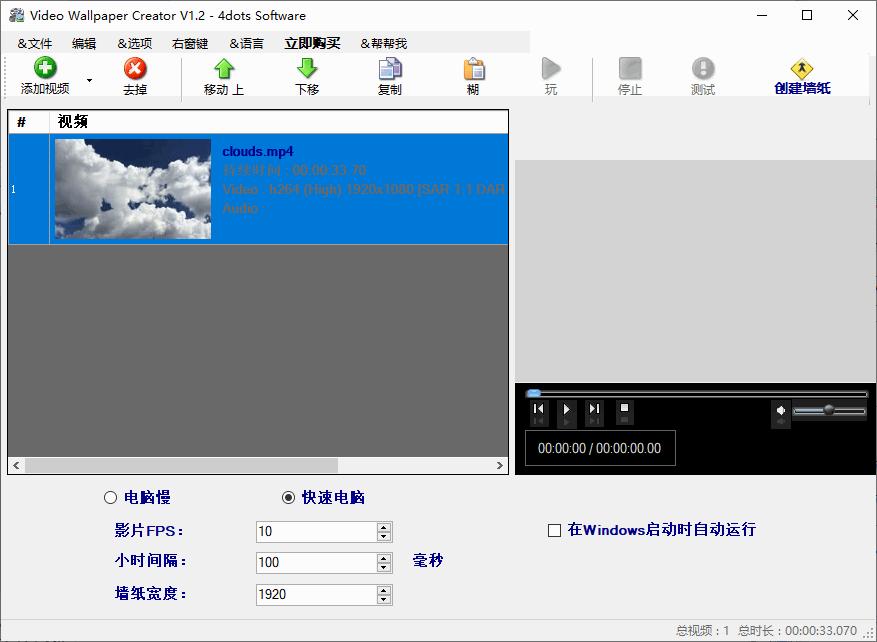Minimize the Video Wallpaper Creator window
The width and height of the screenshot is (877, 642).
pos(762,15)
